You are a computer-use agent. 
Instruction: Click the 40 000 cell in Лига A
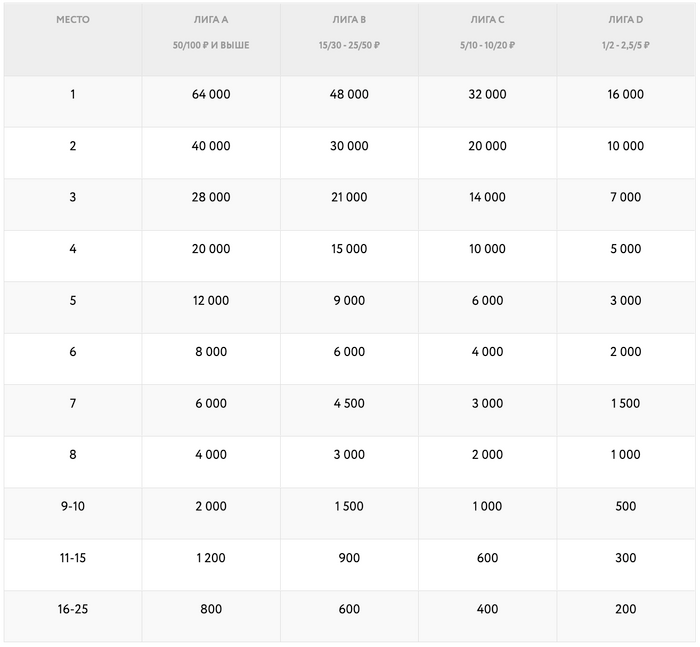point(210,146)
